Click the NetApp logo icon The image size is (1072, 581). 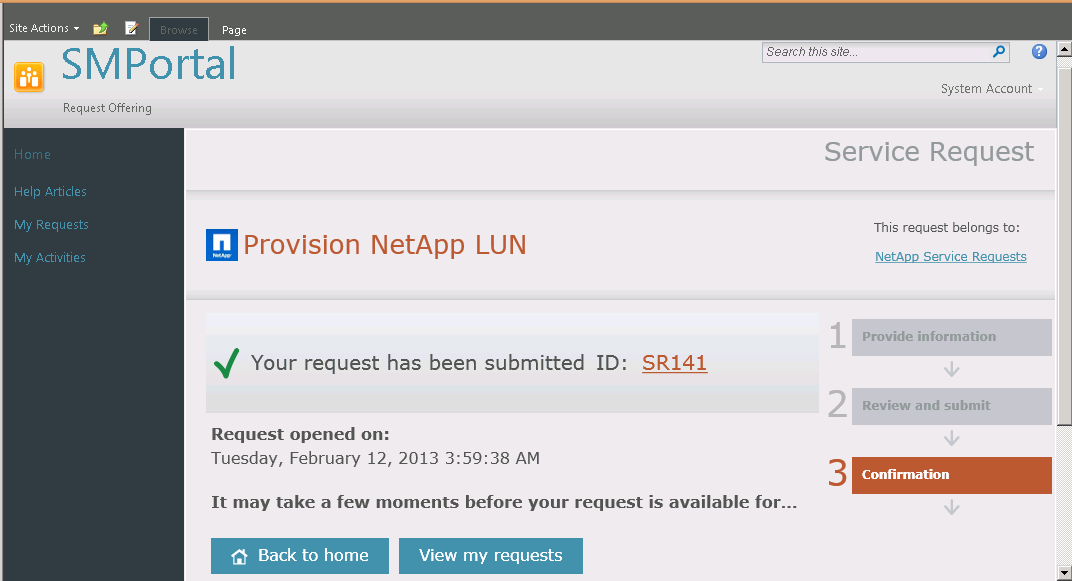click(222, 245)
